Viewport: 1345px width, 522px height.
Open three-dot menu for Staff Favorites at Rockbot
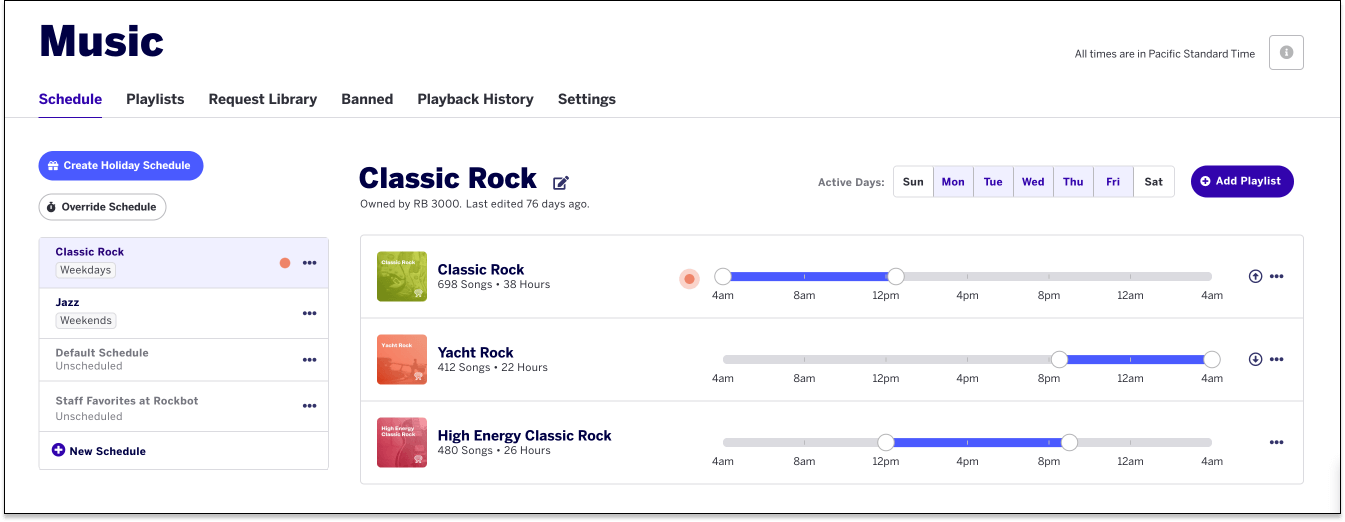pos(309,406)
